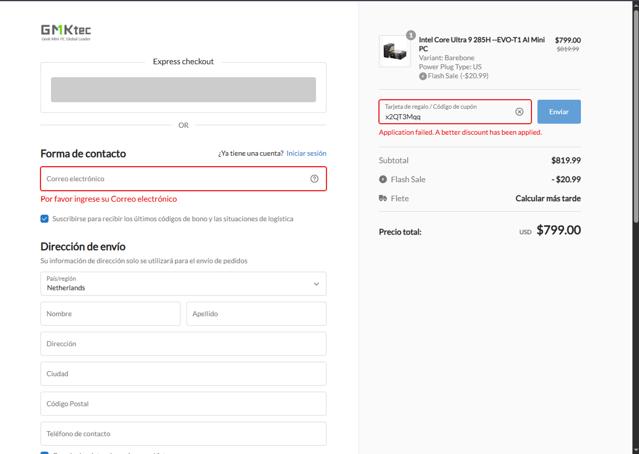Click the -$20.99 Flash Sale discount value
The image size is (639, 454).
(x=566, y=179)
